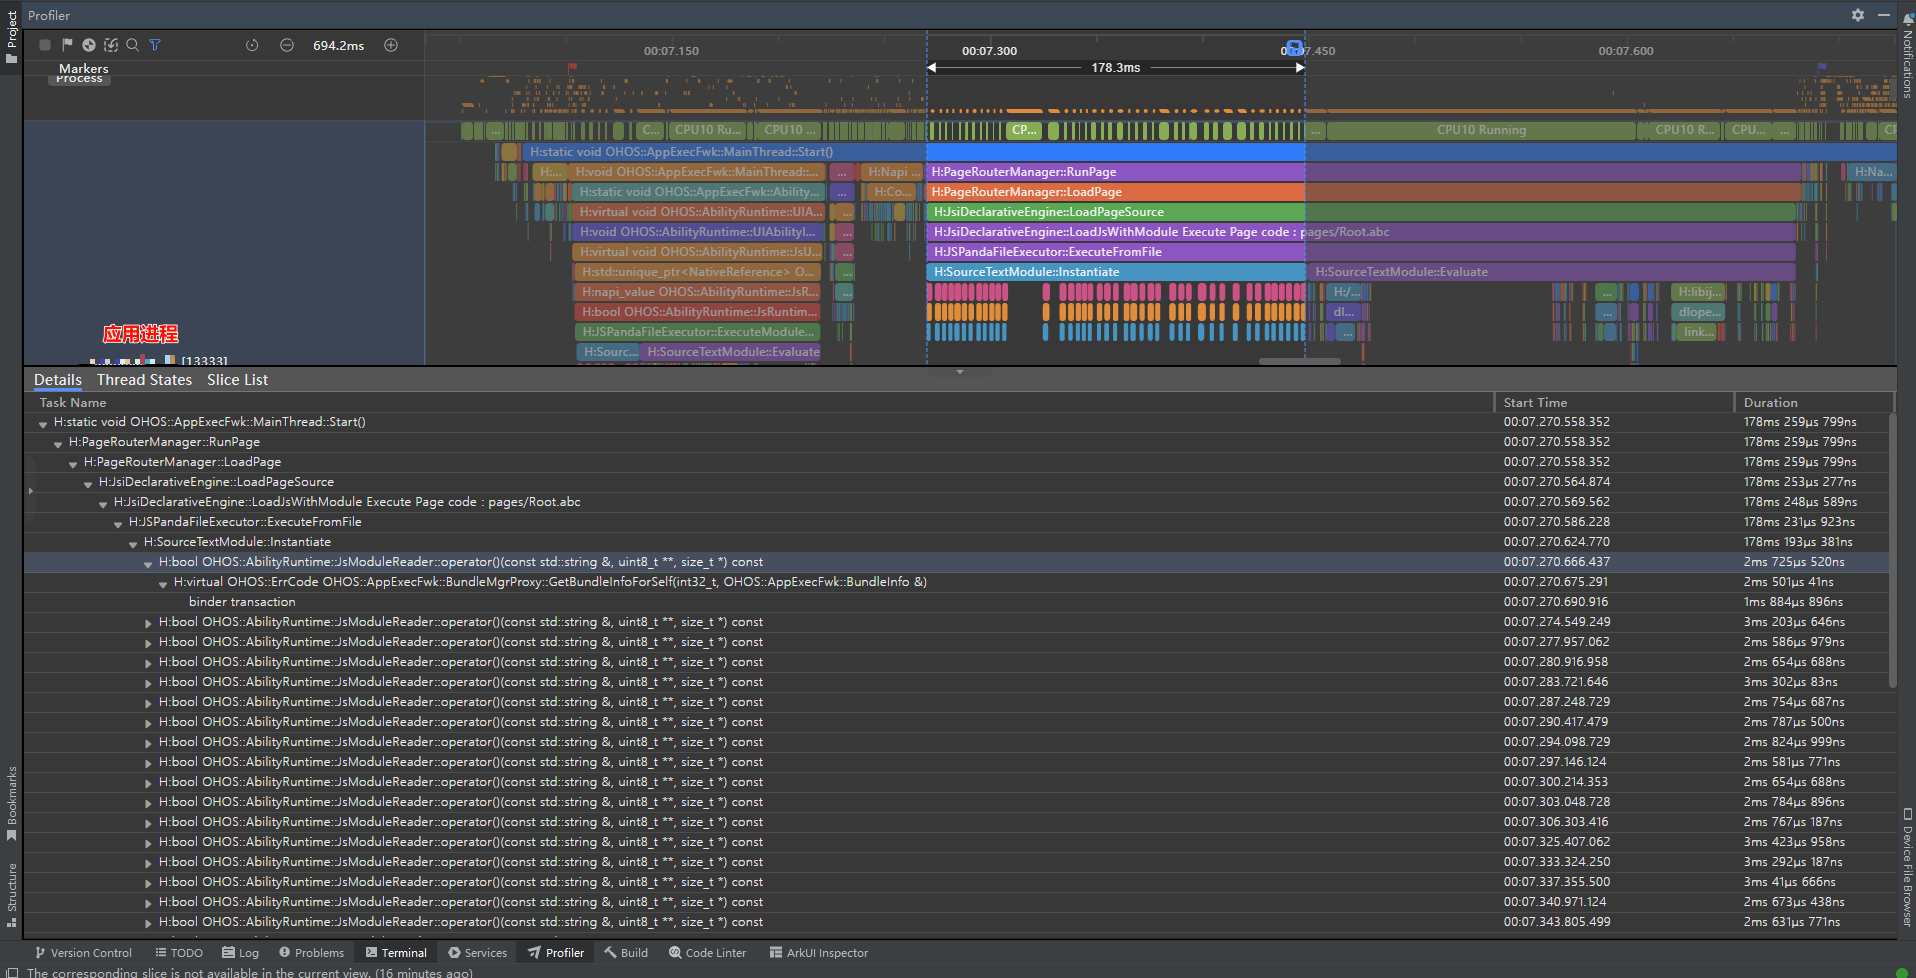Viewport: 1916px width, 978px height.
Task: Select the H:JSPandaFileExecutor::ExecuteFromFile timeline slice
Action: click(1116, 252)
